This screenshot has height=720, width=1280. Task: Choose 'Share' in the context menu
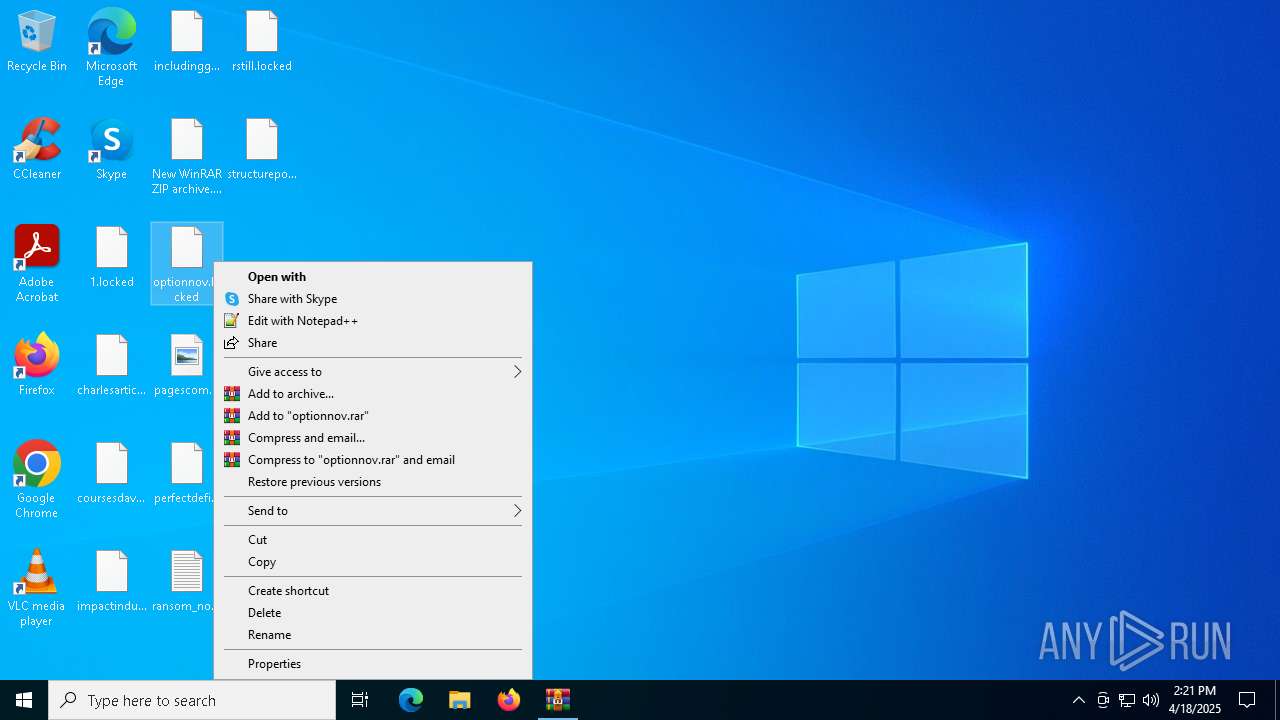373,343
